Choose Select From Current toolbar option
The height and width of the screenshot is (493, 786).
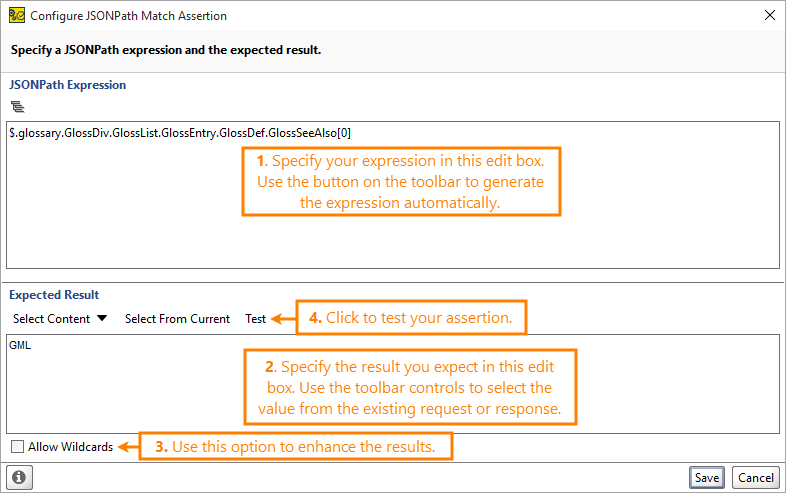click(177, 319)
